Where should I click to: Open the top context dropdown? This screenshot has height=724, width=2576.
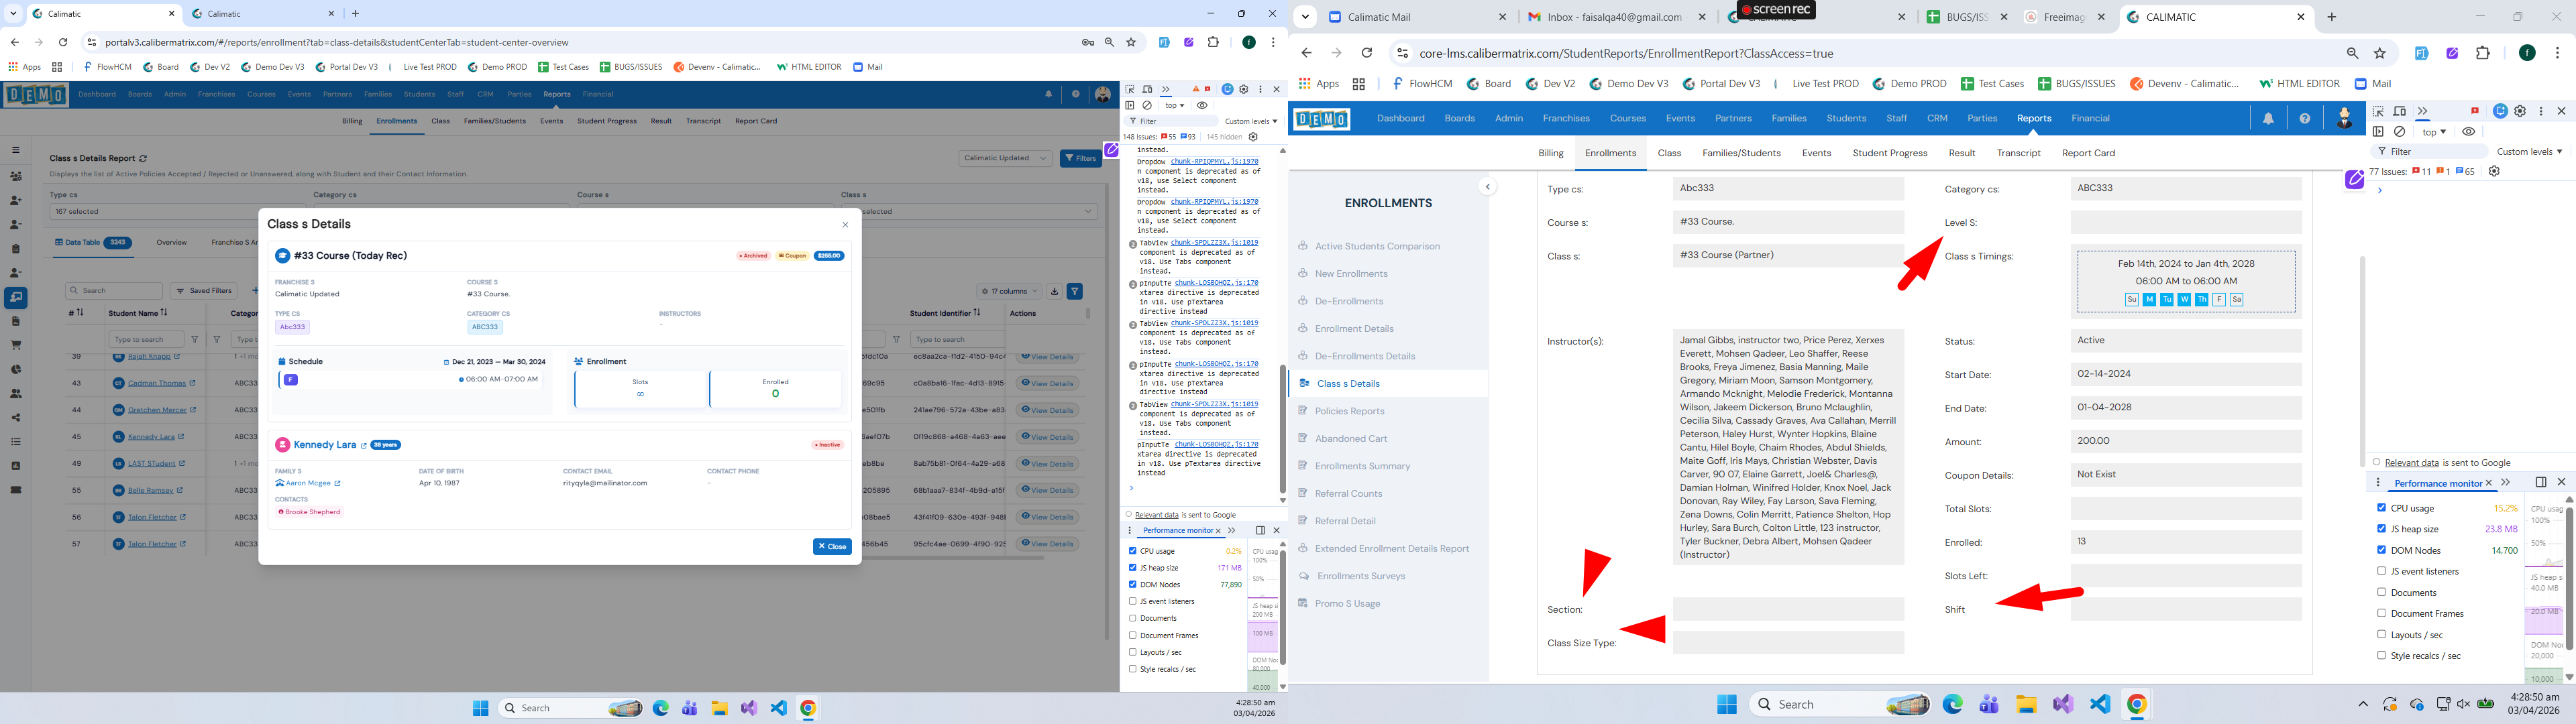2434,132
